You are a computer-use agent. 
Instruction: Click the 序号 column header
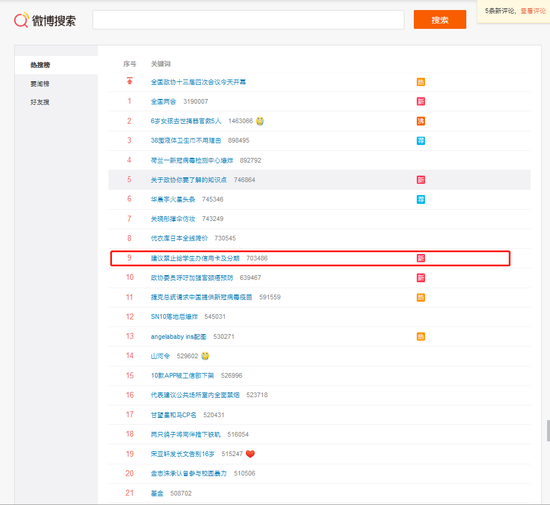coord(129,64)
